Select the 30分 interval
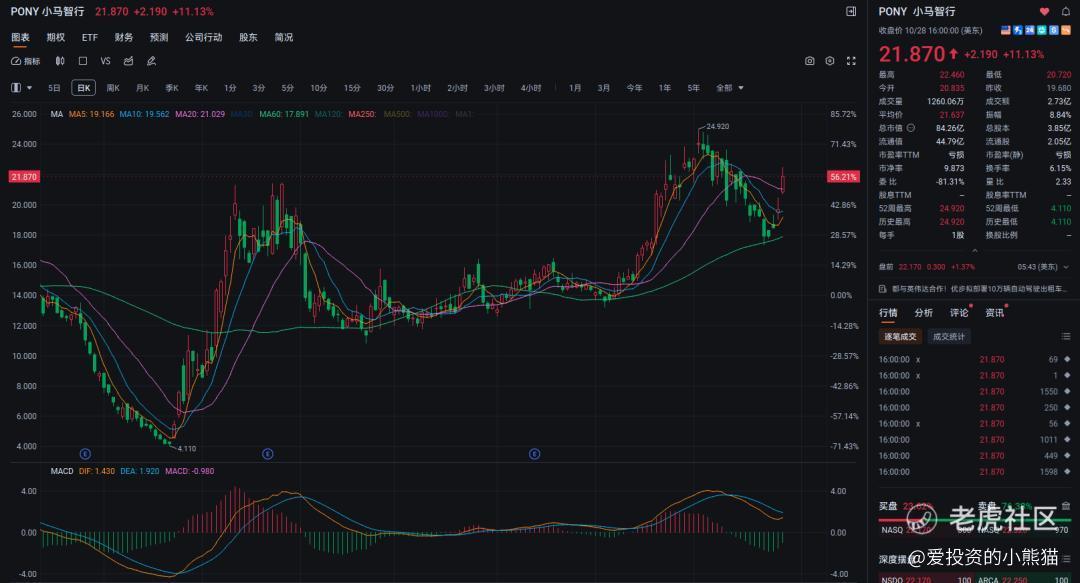1080x583 pixels. coord(386,88)
